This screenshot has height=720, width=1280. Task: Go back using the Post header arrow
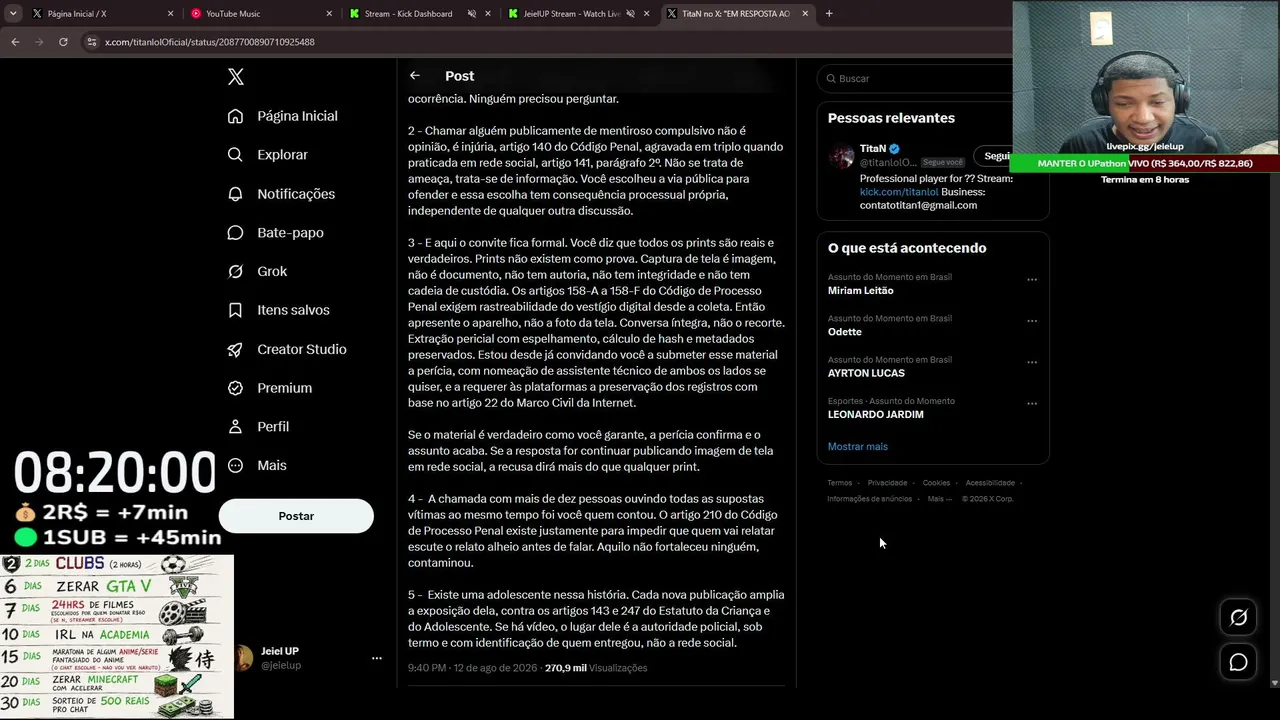(x=415, y=76)
